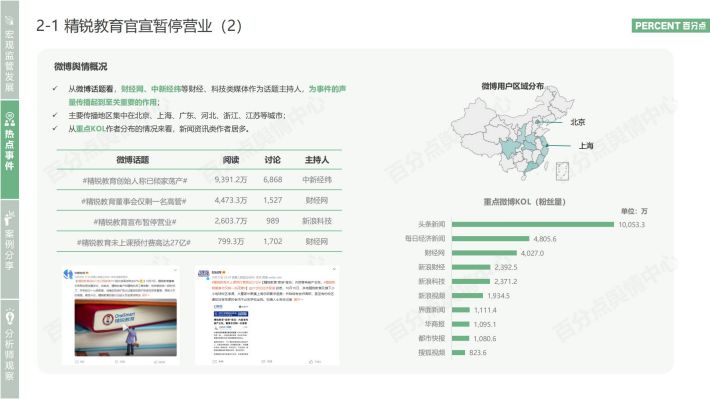Click the 北京 label on the map
This screenshot has width=710, height=399.
(577, 122)
